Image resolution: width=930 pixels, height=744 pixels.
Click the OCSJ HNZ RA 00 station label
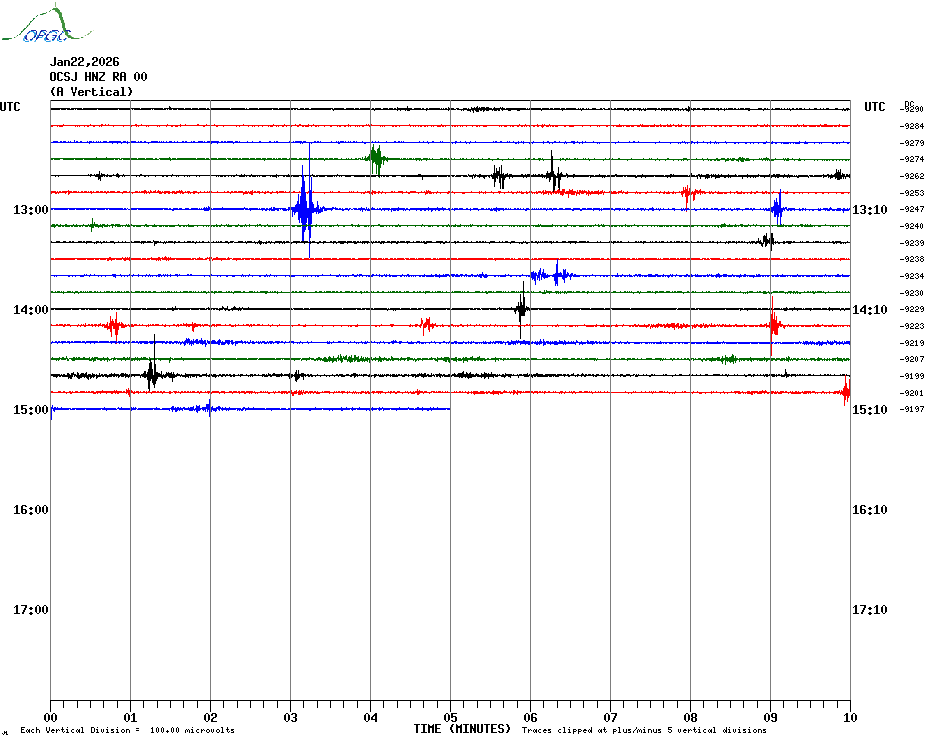click(x=98, y=77)
